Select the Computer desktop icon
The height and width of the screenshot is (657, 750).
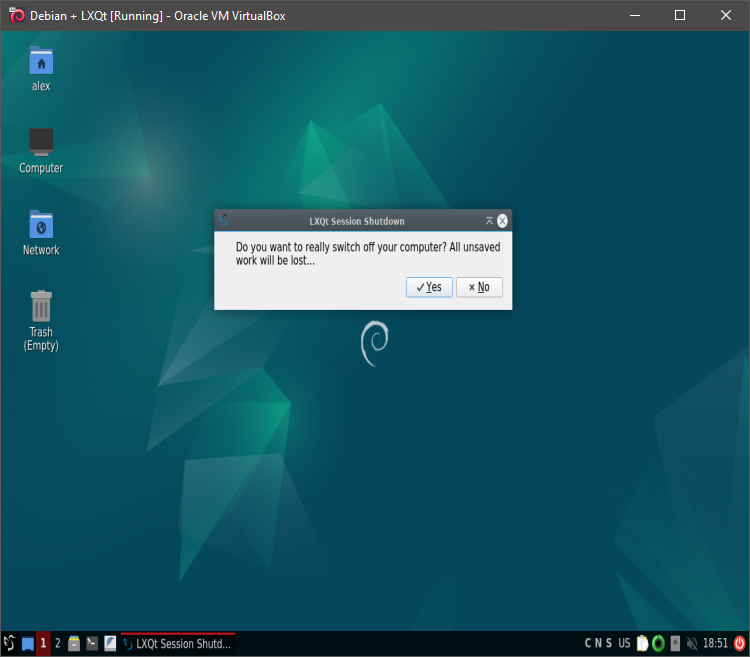pos(41,151)
